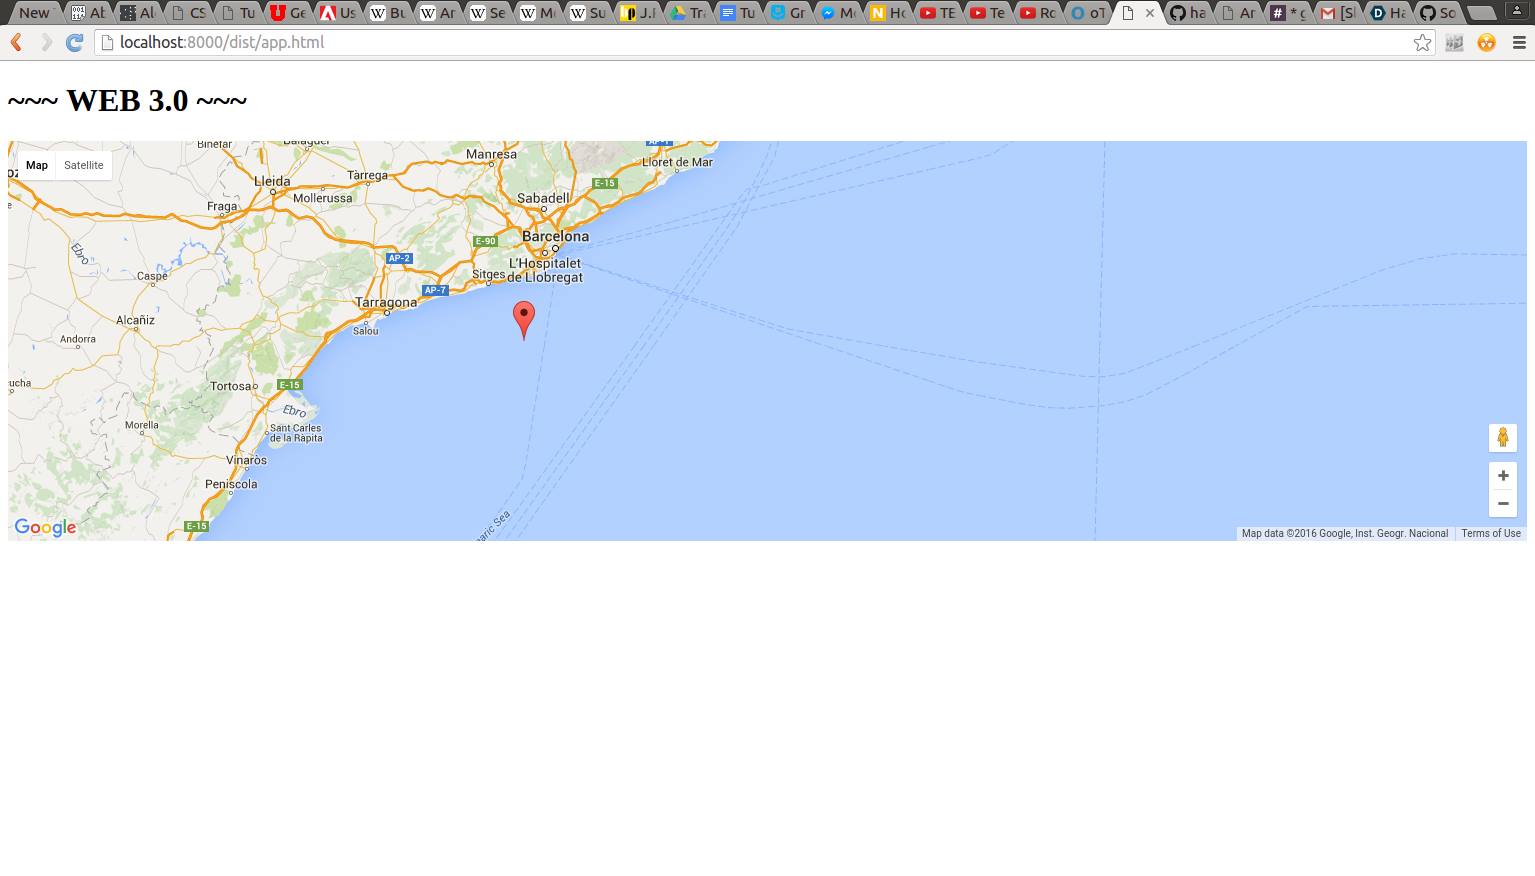The image size is (1535, 876).
Task: Click the Lleida label on map
Action: point(272,182)
